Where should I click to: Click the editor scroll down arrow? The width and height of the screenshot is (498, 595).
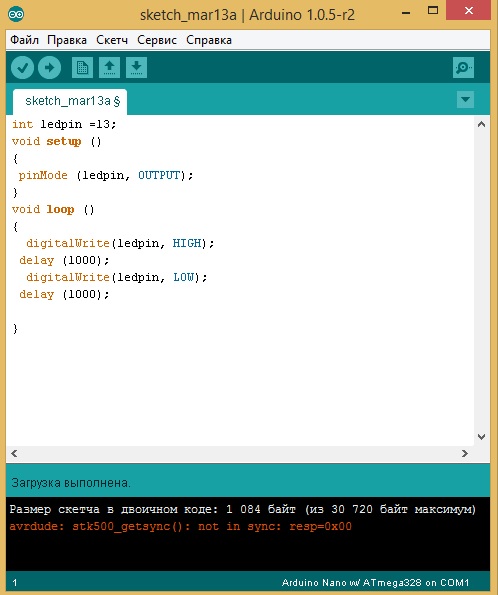coord(481,437)
